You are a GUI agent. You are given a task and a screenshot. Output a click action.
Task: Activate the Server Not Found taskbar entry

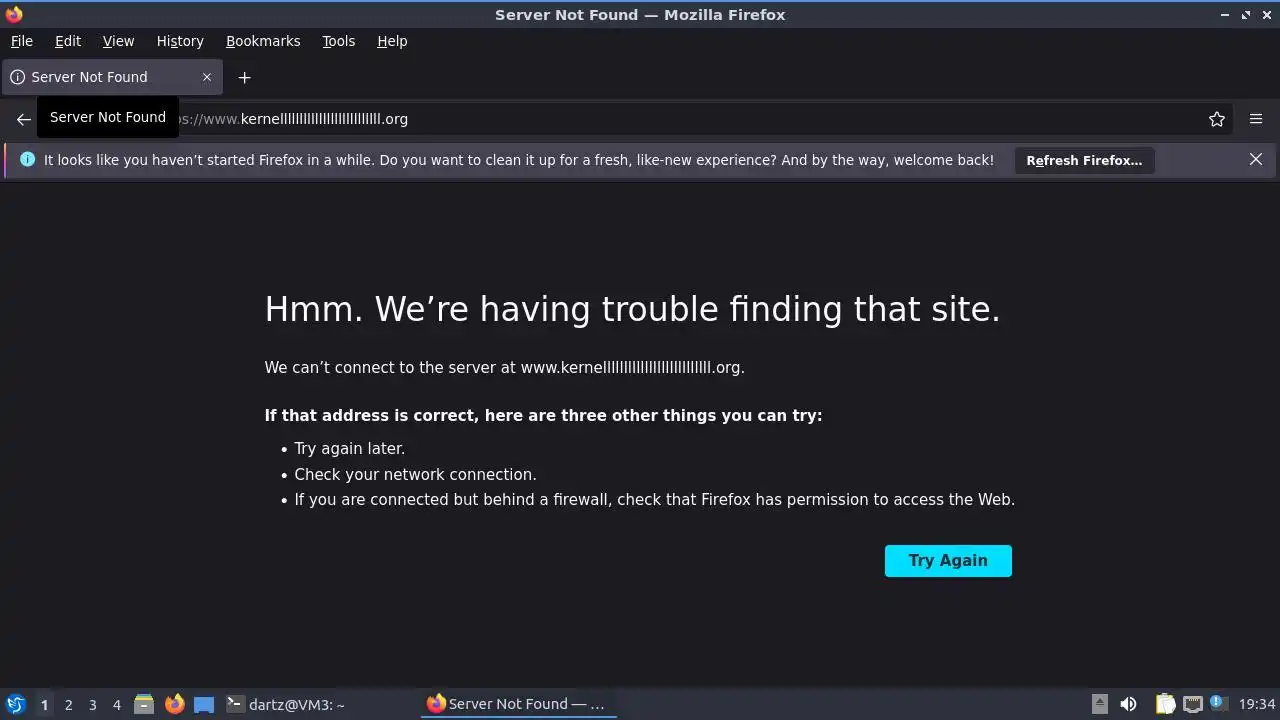[x=517, y=704]
